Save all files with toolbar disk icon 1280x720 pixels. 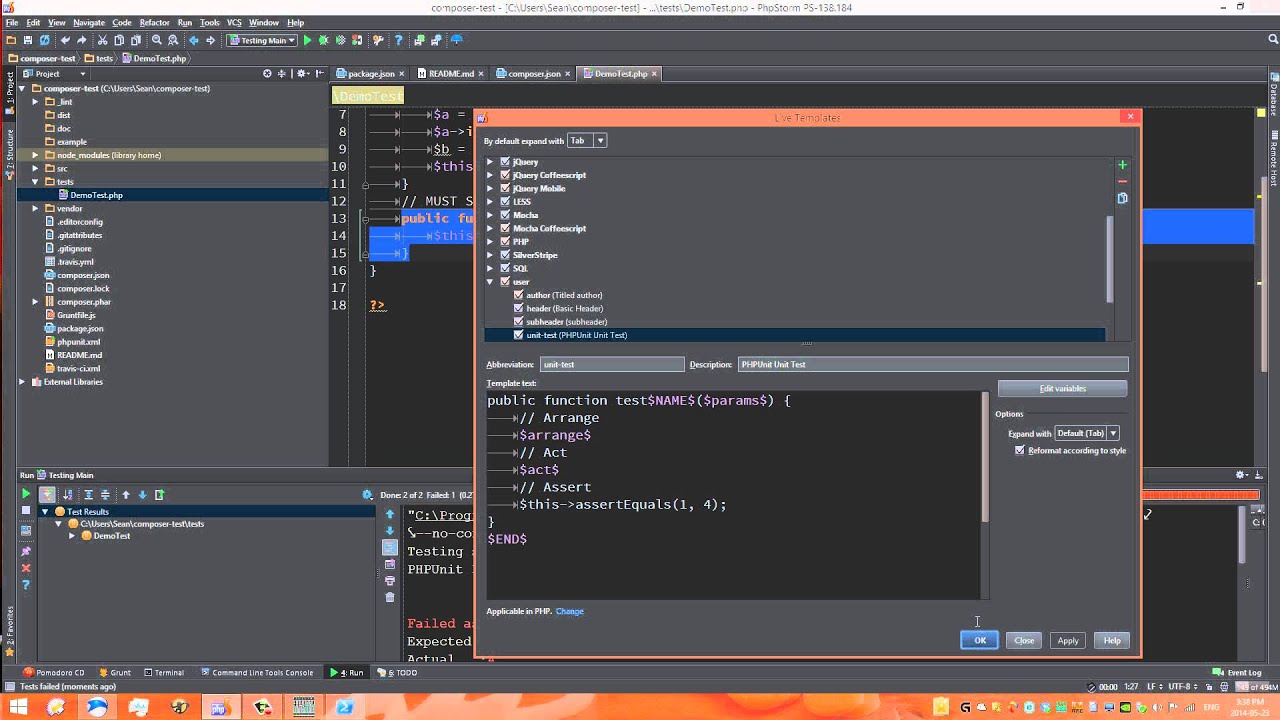tap(28, 40)
